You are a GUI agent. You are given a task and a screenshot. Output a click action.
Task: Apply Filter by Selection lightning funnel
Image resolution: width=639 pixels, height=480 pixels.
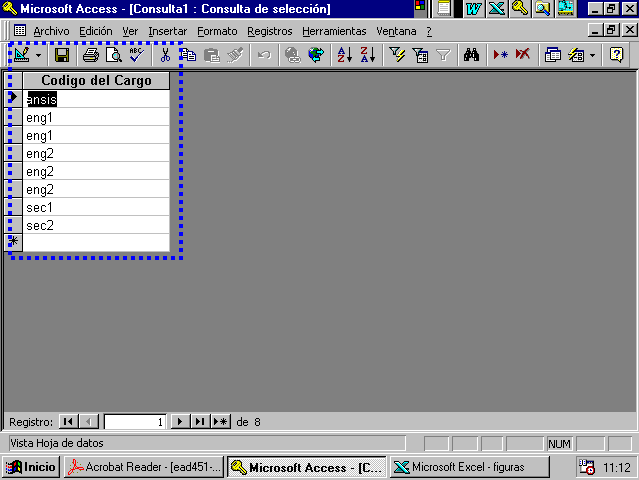click(397, 55)
